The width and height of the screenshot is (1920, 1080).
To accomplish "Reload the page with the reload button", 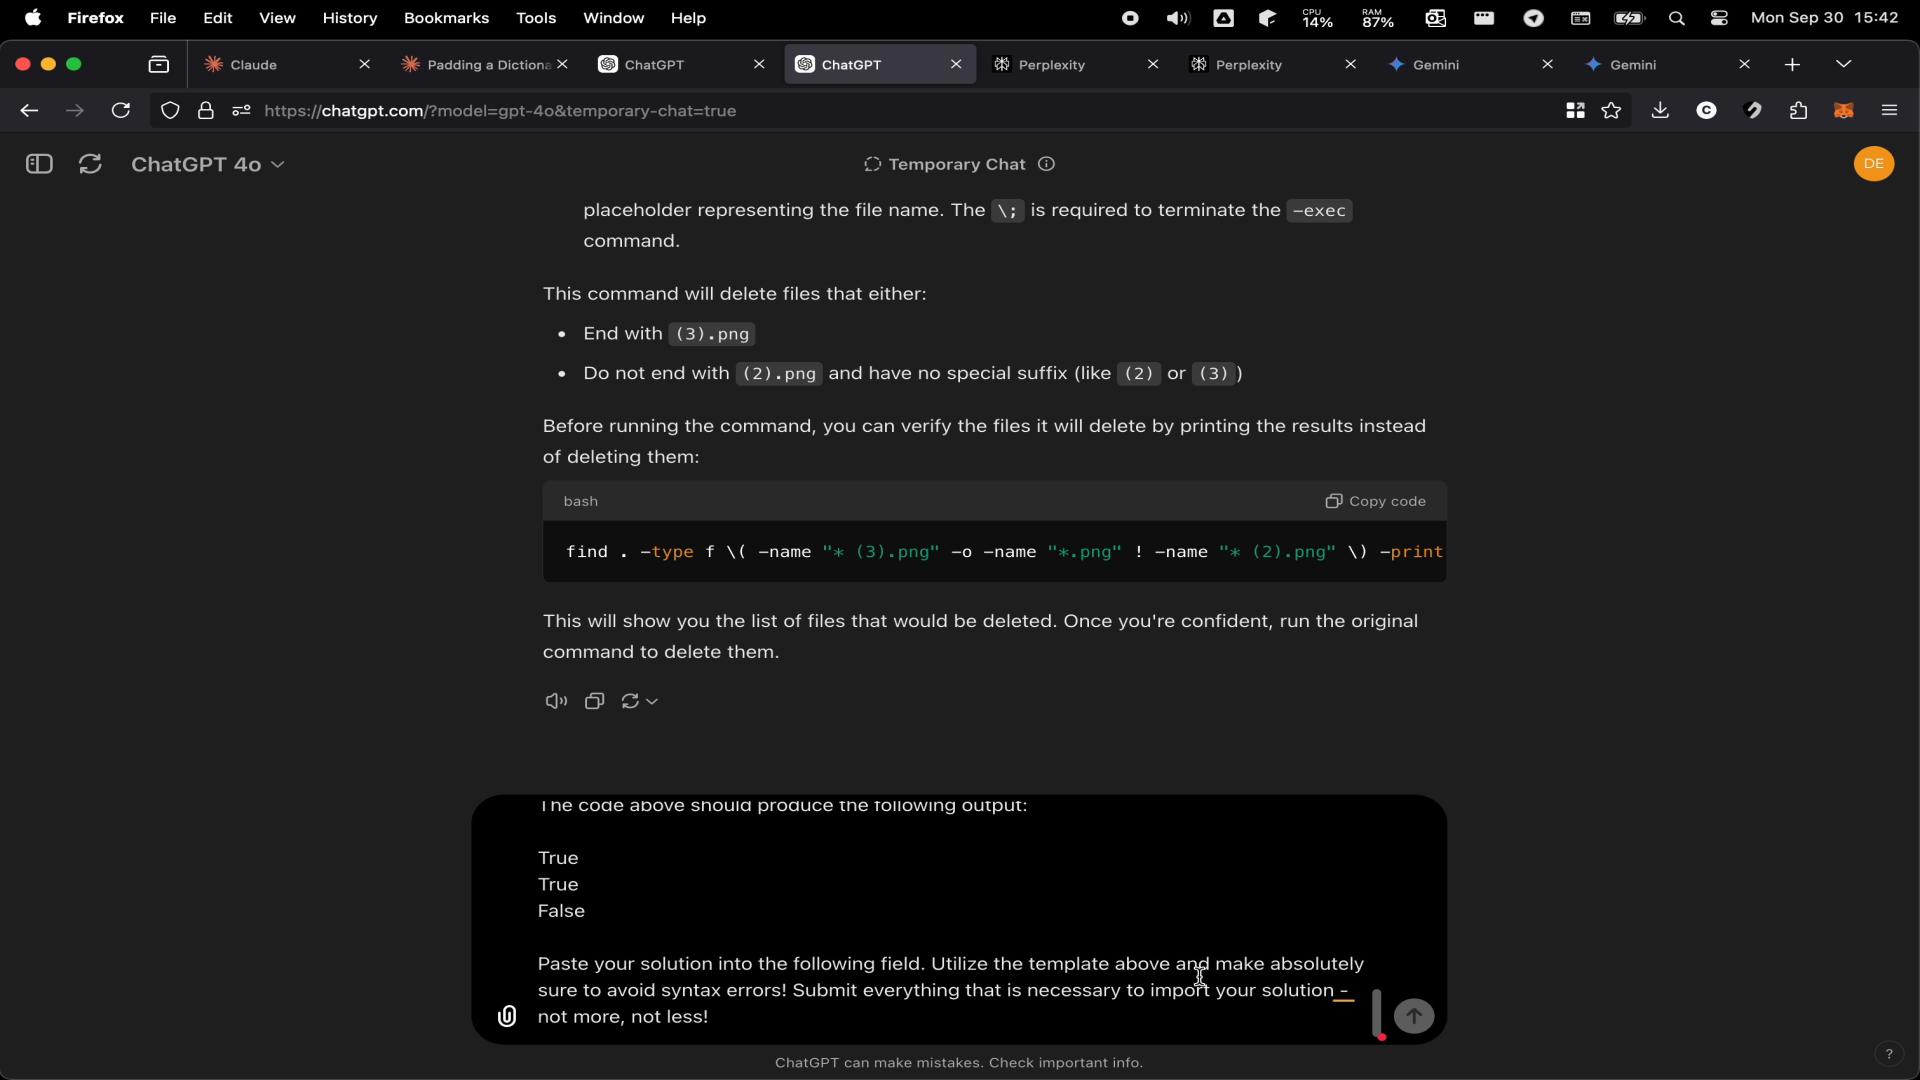I will tap(121, 111).
